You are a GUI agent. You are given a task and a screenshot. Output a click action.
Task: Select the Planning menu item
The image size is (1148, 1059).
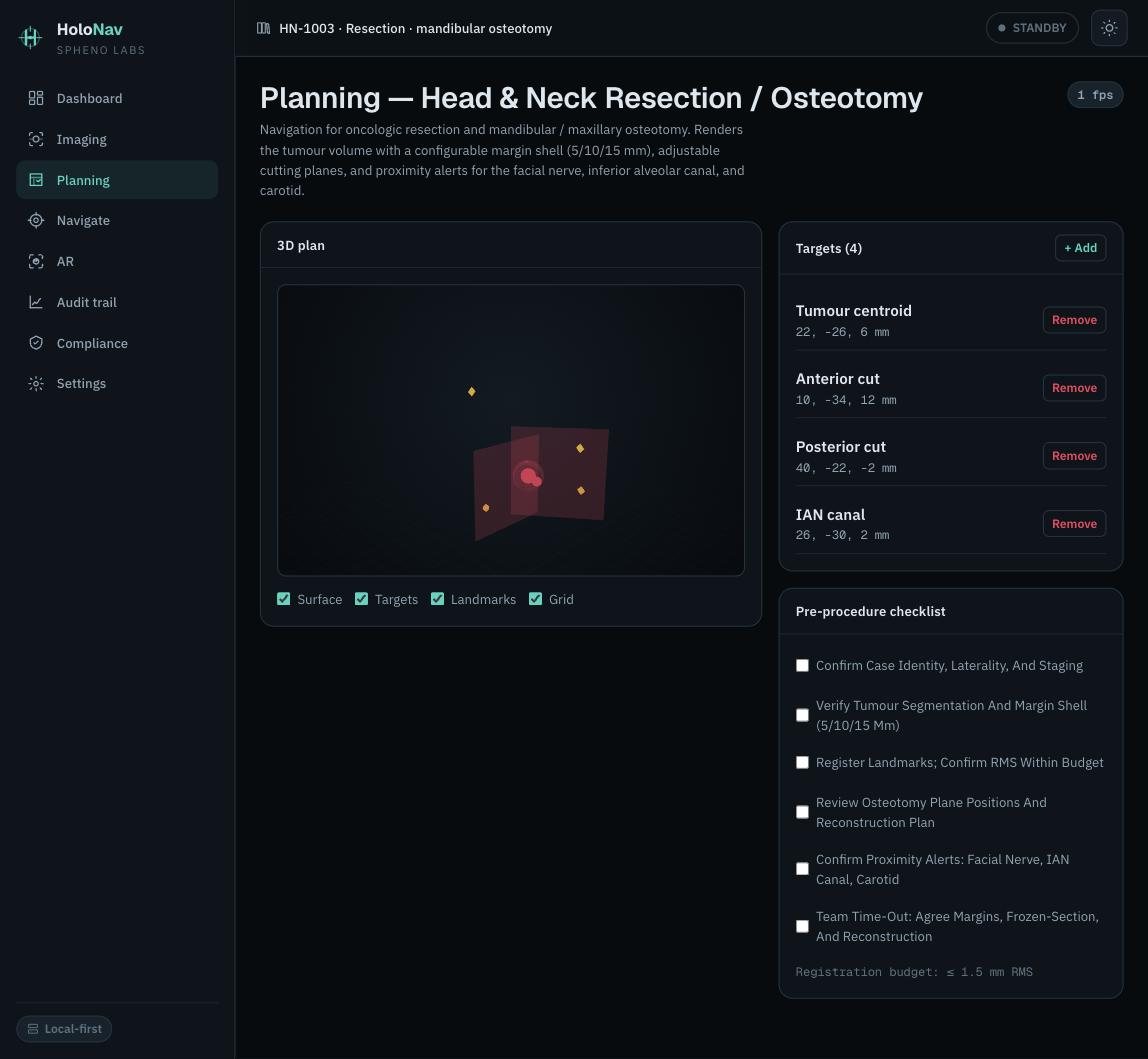click(x=117, y=180)
